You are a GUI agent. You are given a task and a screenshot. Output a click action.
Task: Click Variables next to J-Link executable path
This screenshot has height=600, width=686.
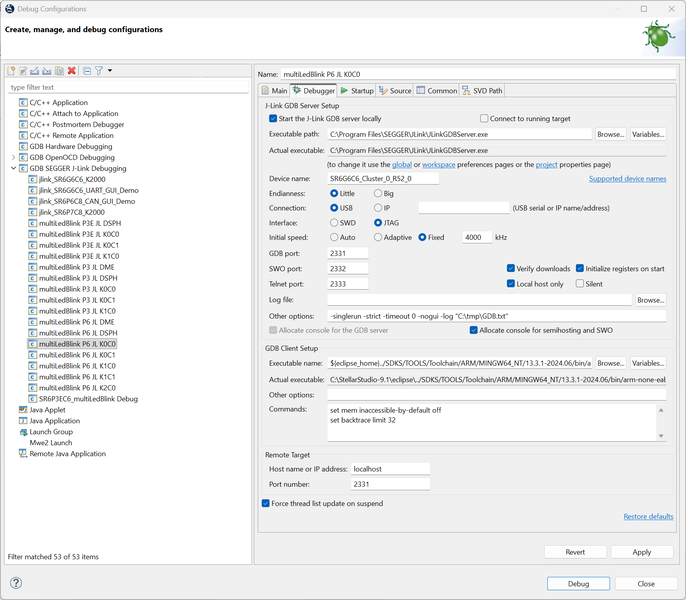pos(648,134)
